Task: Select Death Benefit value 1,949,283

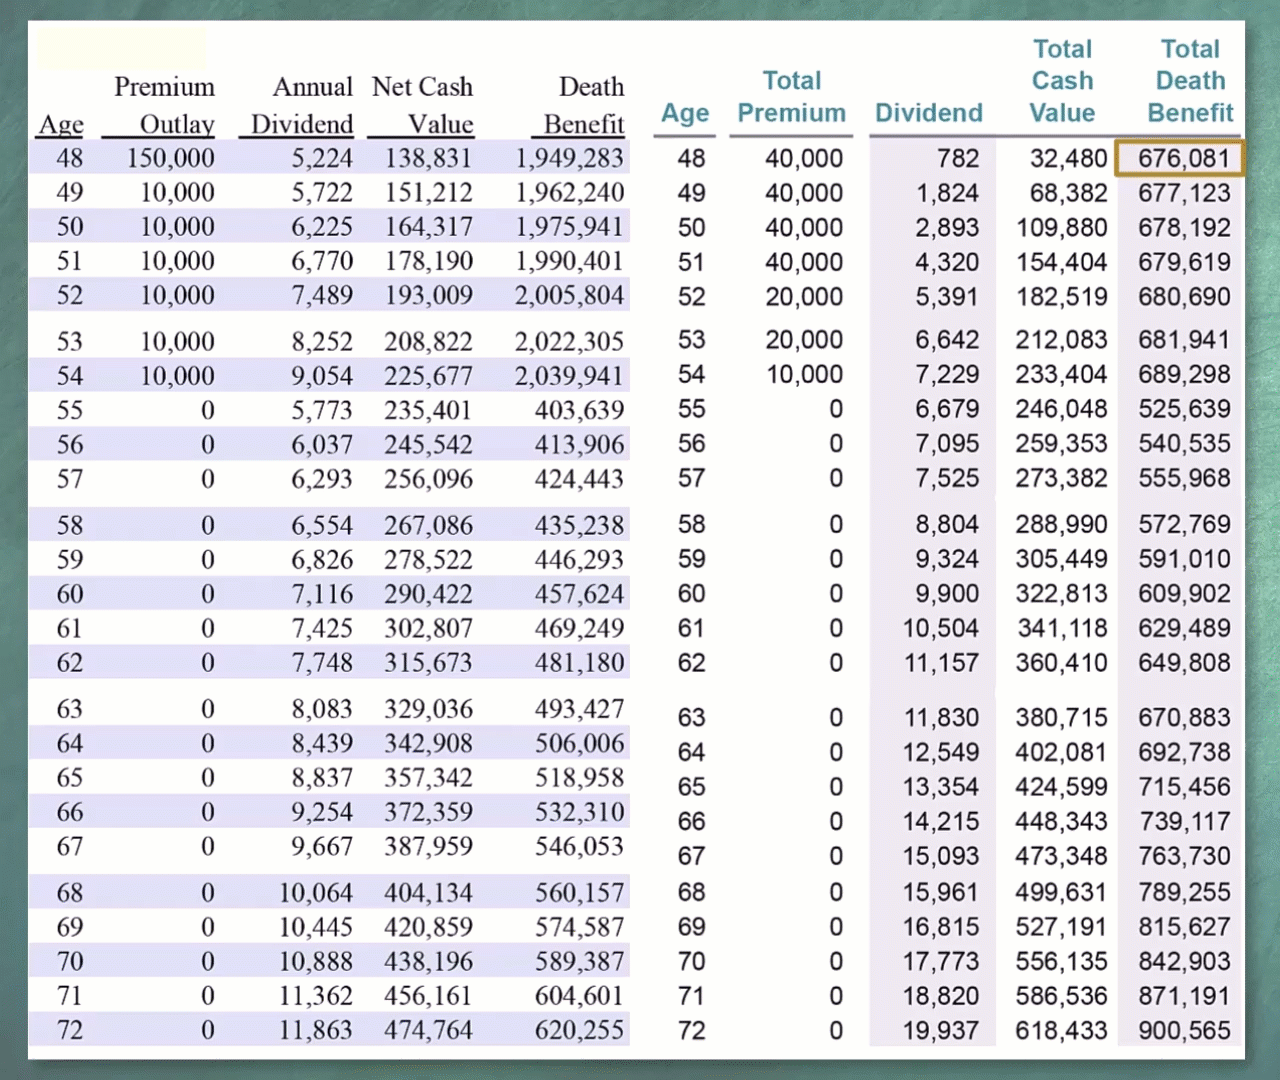Action: [569, 158]
